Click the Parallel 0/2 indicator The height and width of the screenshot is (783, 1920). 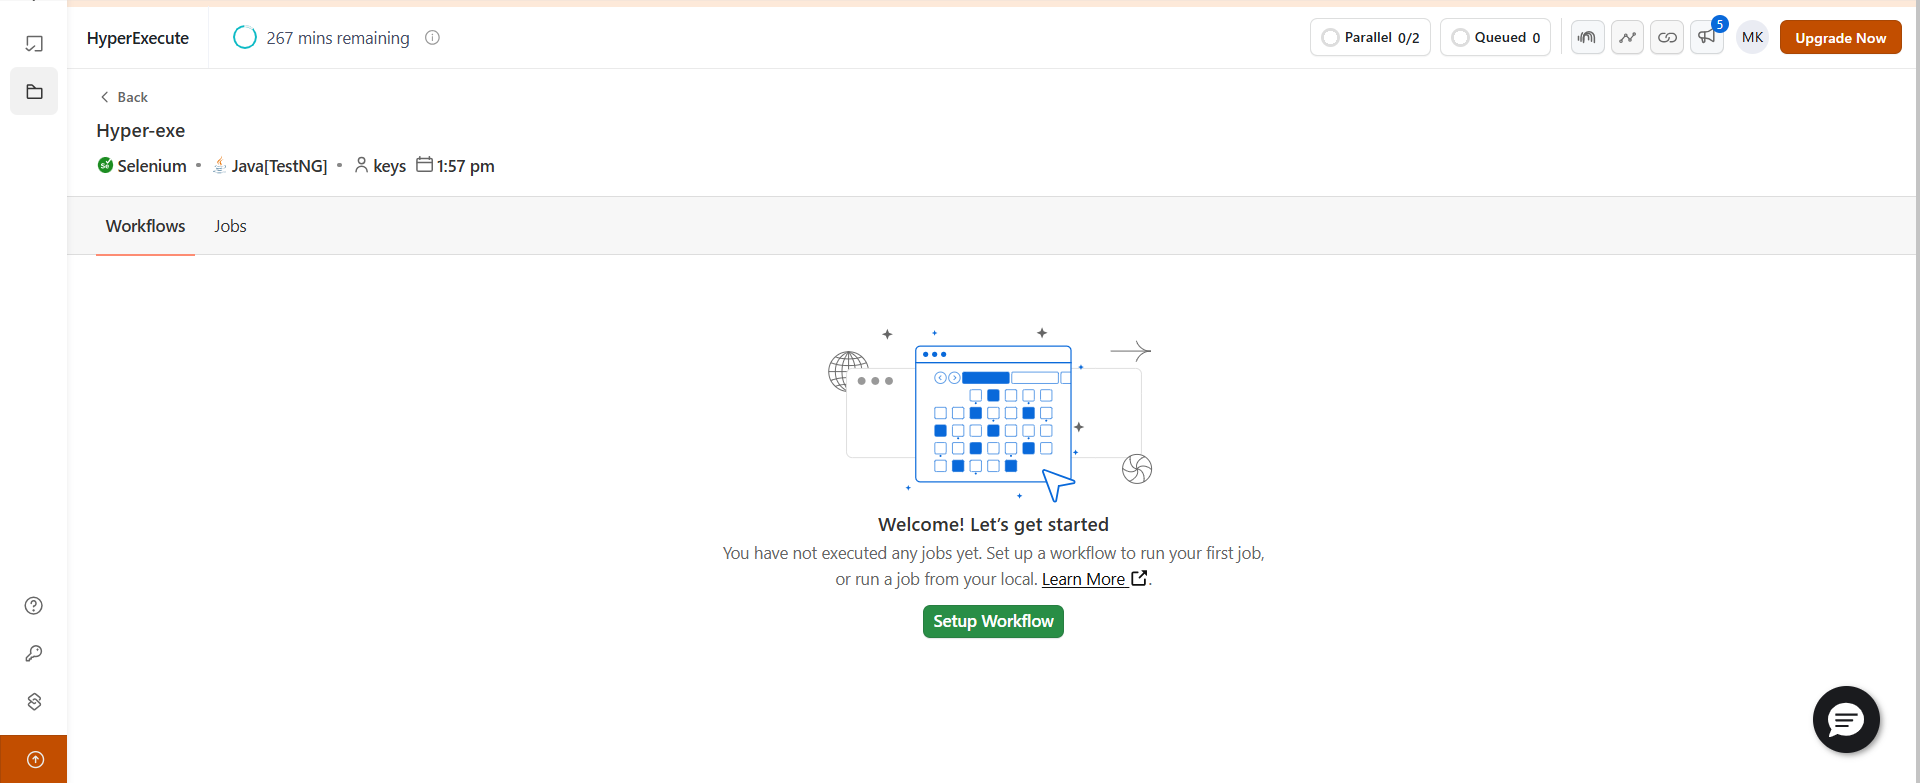pyautogui.click(x=1370, y=38)
